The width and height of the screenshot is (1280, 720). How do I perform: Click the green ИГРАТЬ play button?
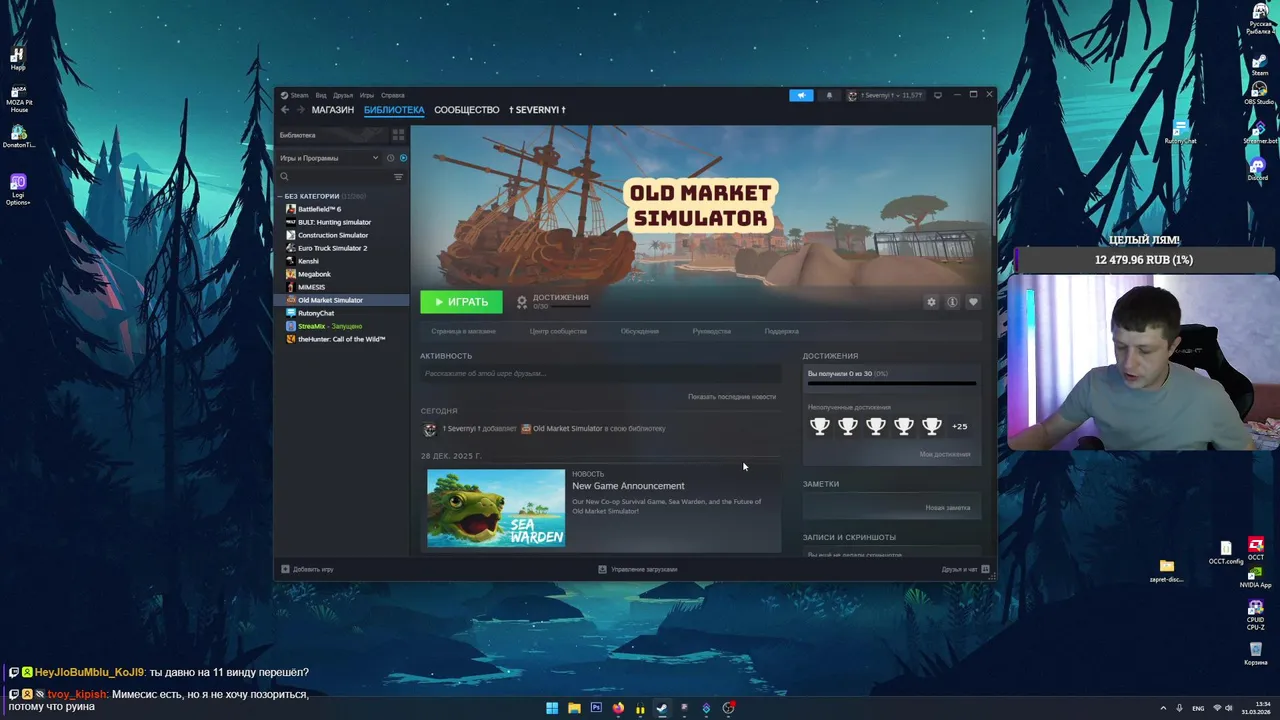(x=461, y=302)
